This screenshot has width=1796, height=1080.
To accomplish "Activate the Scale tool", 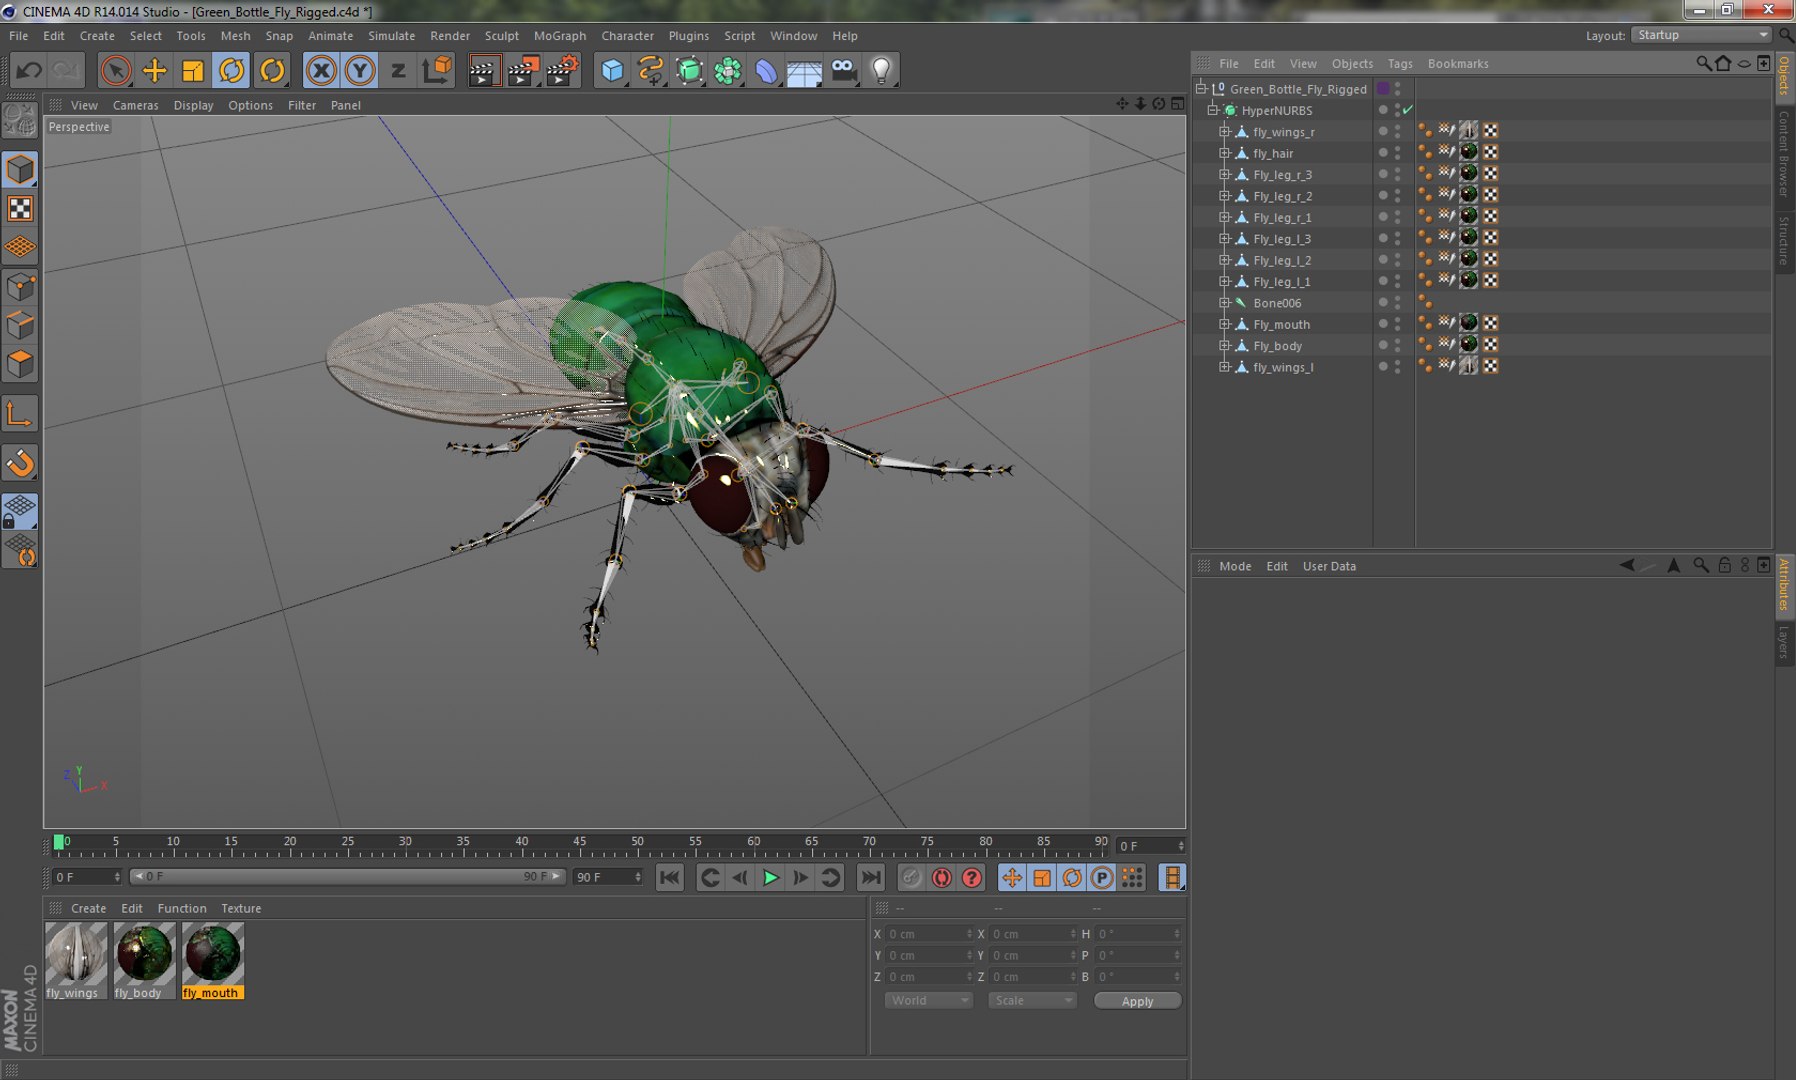I will [193, 70].
